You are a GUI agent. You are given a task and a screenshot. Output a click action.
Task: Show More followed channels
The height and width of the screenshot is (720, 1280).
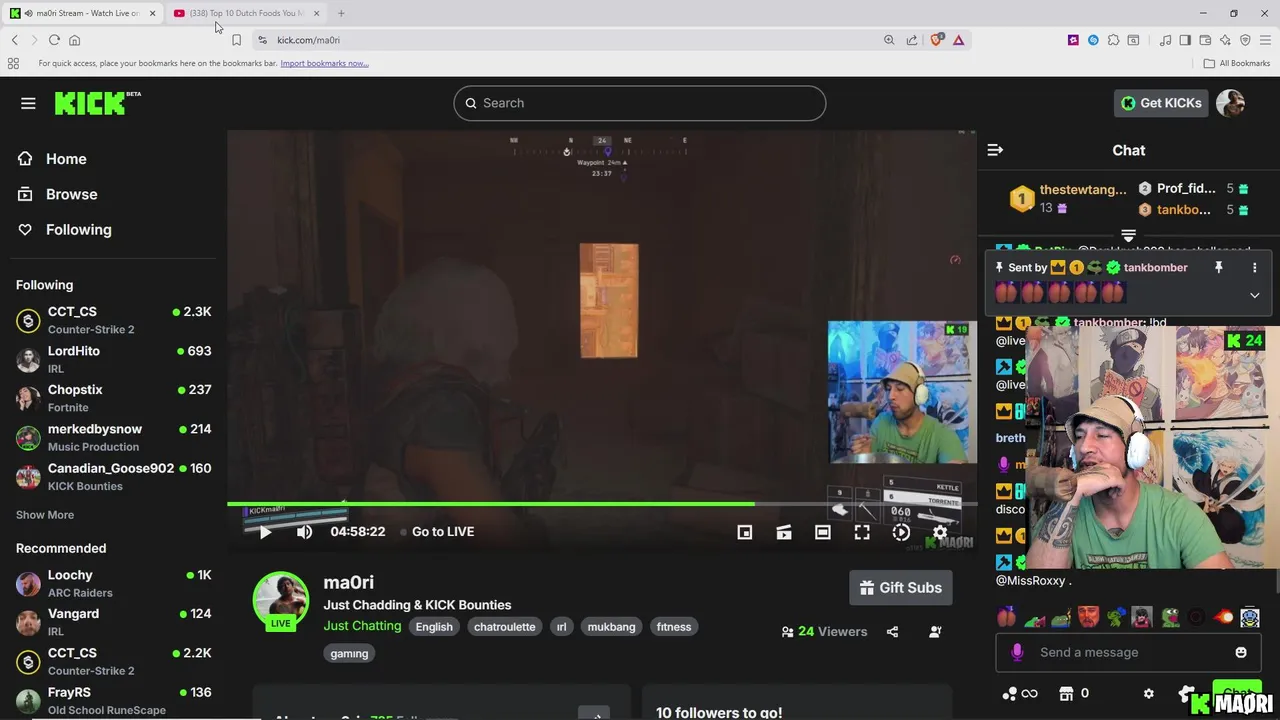coord(45,515)
